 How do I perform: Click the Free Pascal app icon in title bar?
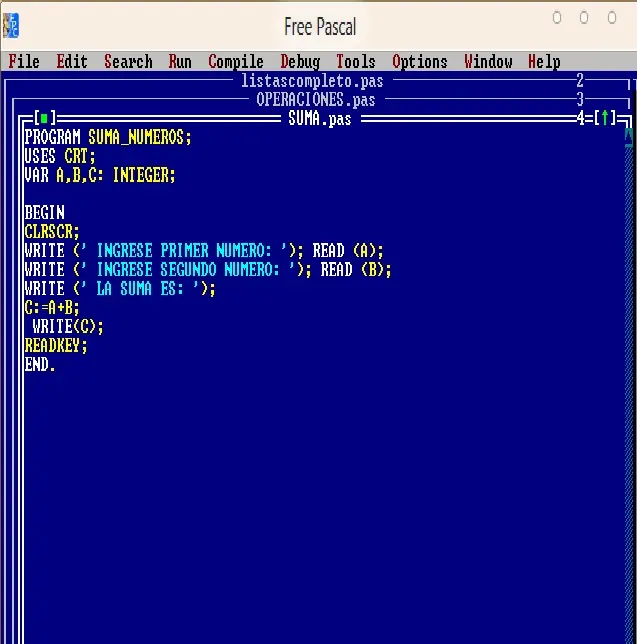tap(11, 25)
